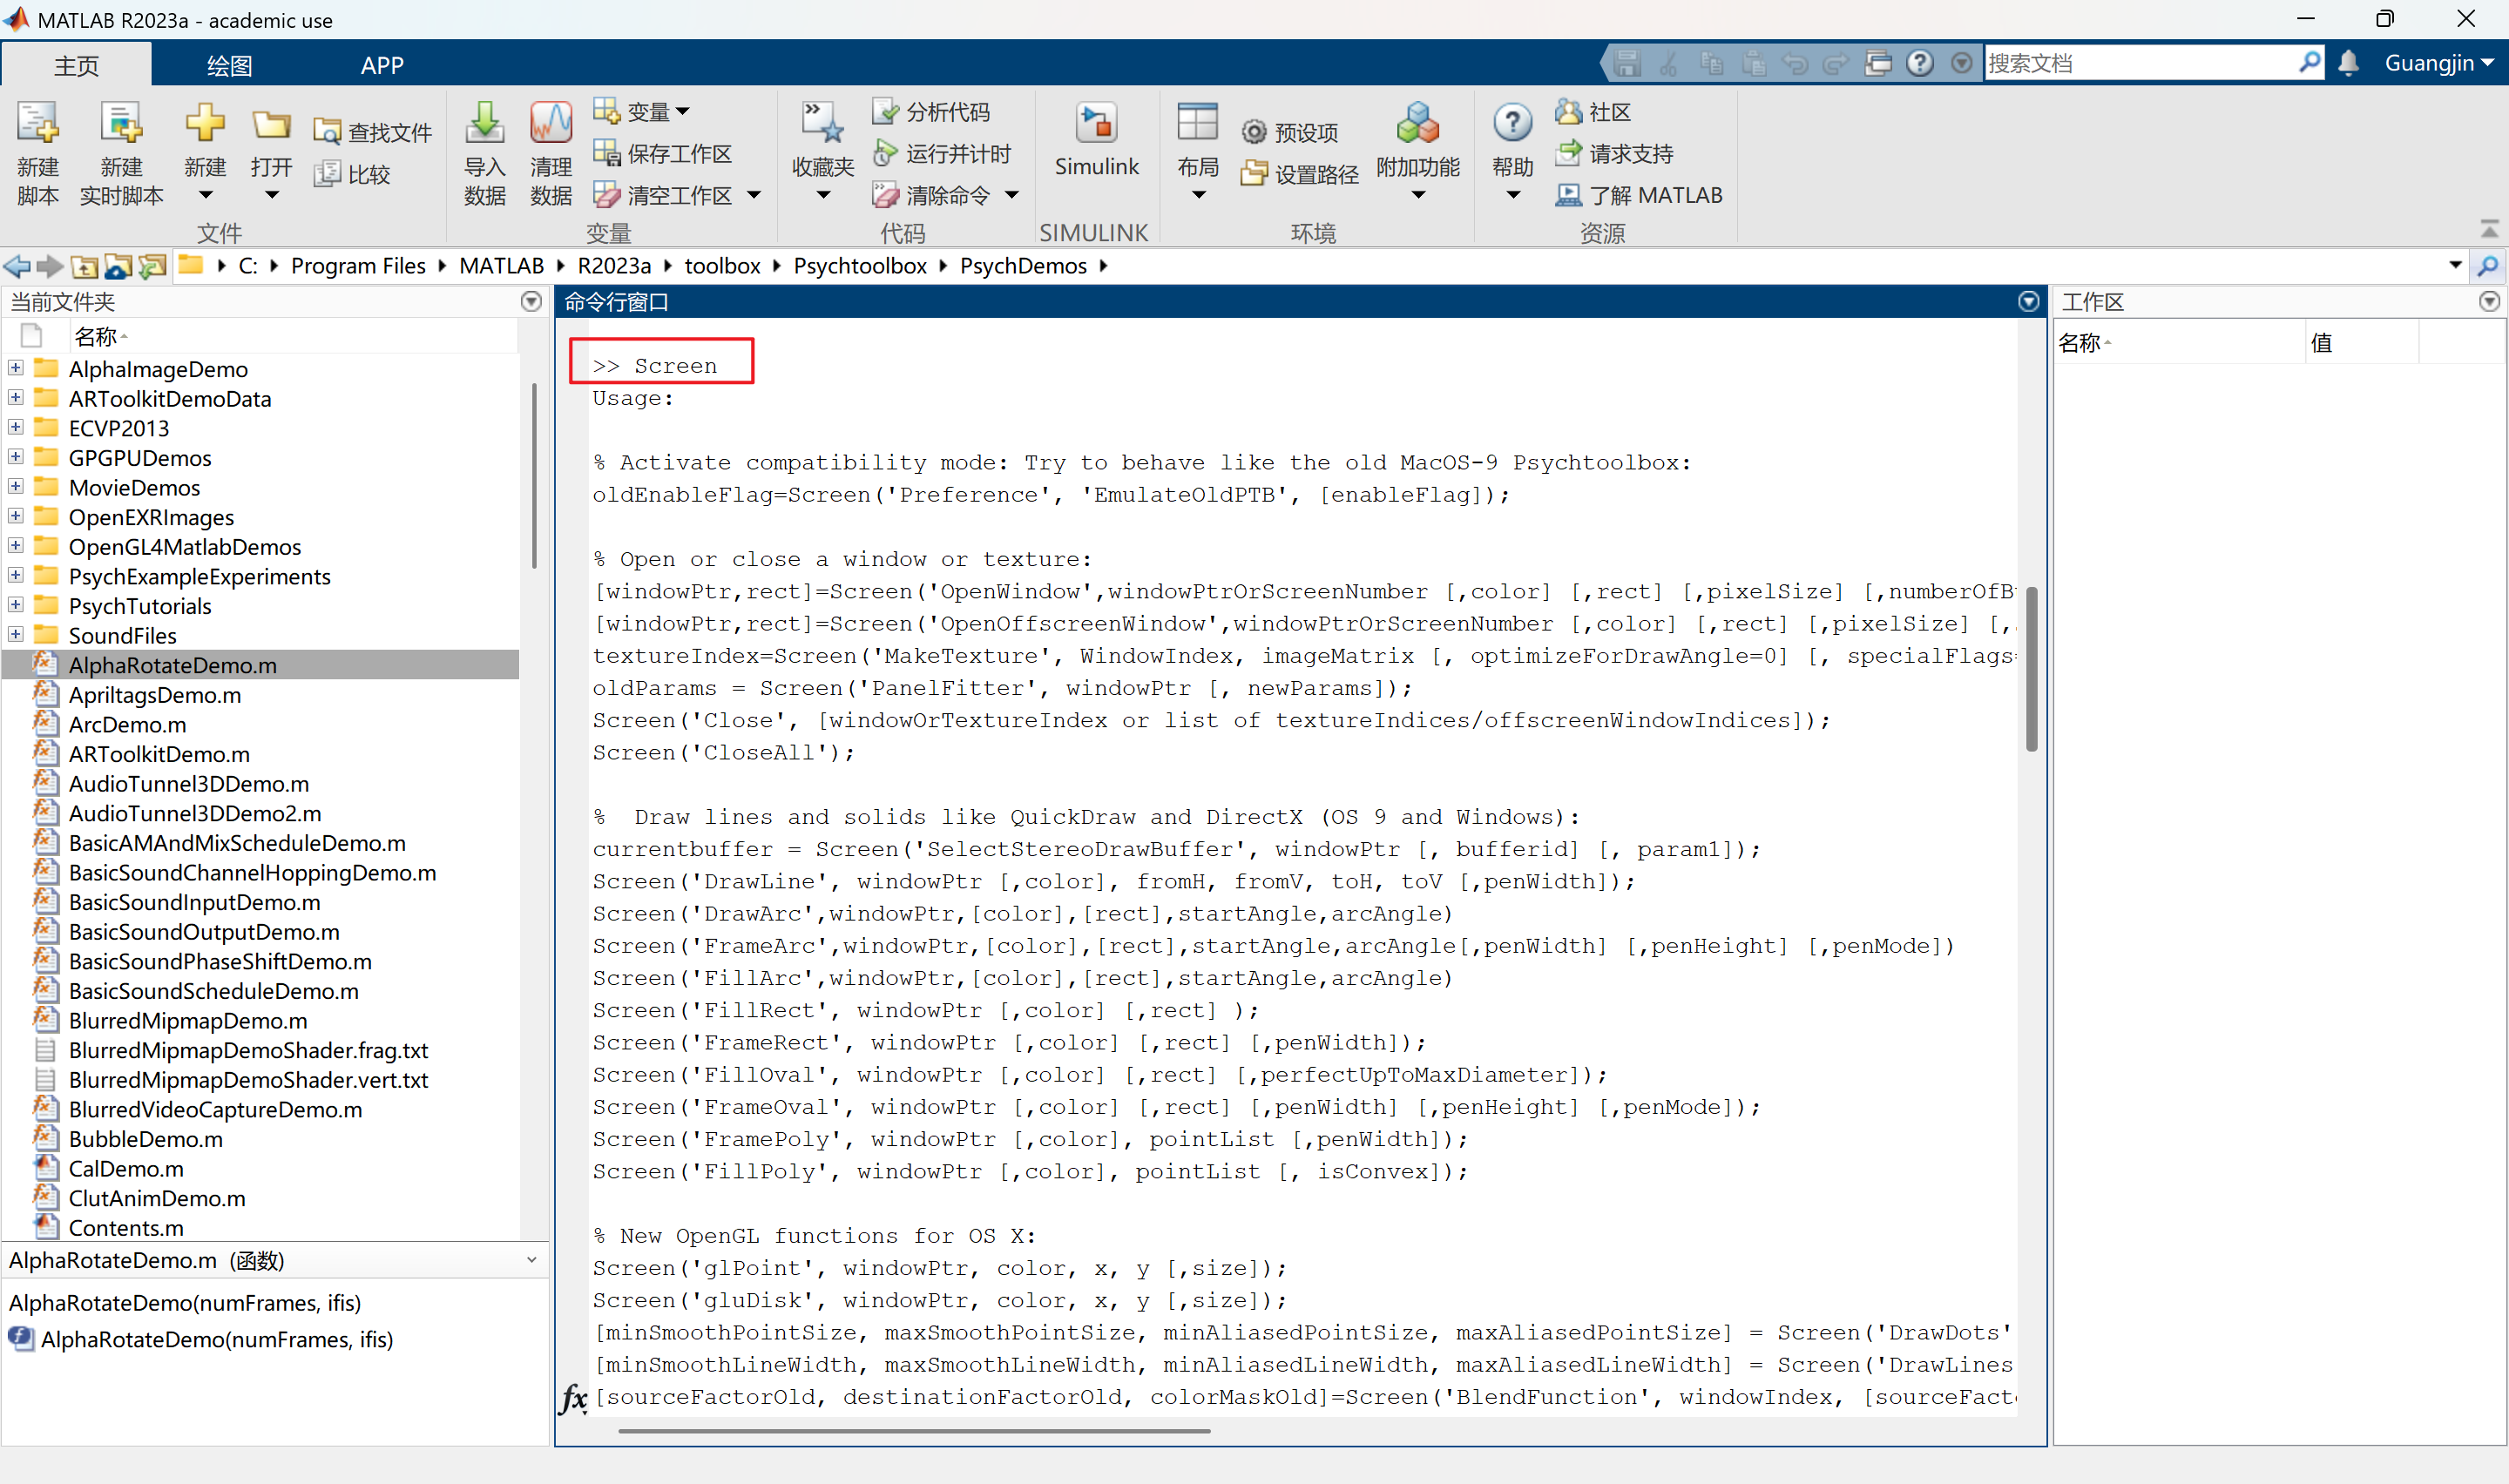Viewport: 2509px width, 1484px height.
Task: Open Preferences (预设项) gear icon
Action: pyautogui.click(x=1254, y=133)
